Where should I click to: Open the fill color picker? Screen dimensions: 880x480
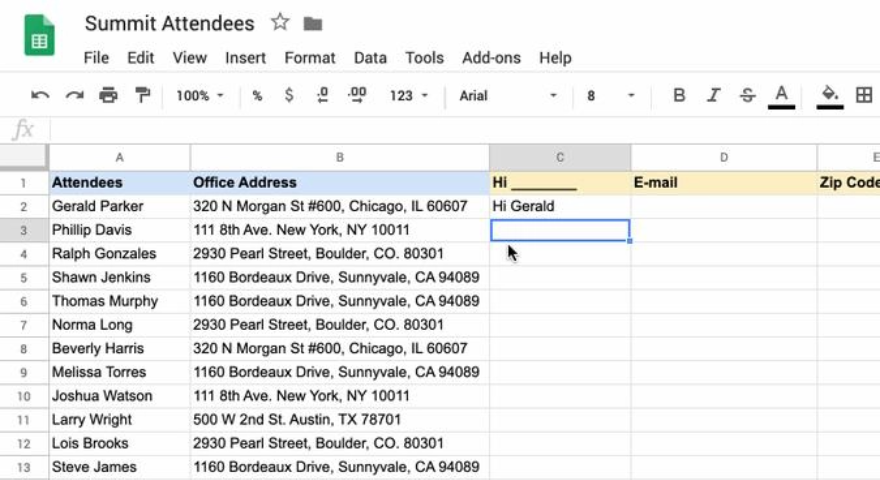point(829,96)
